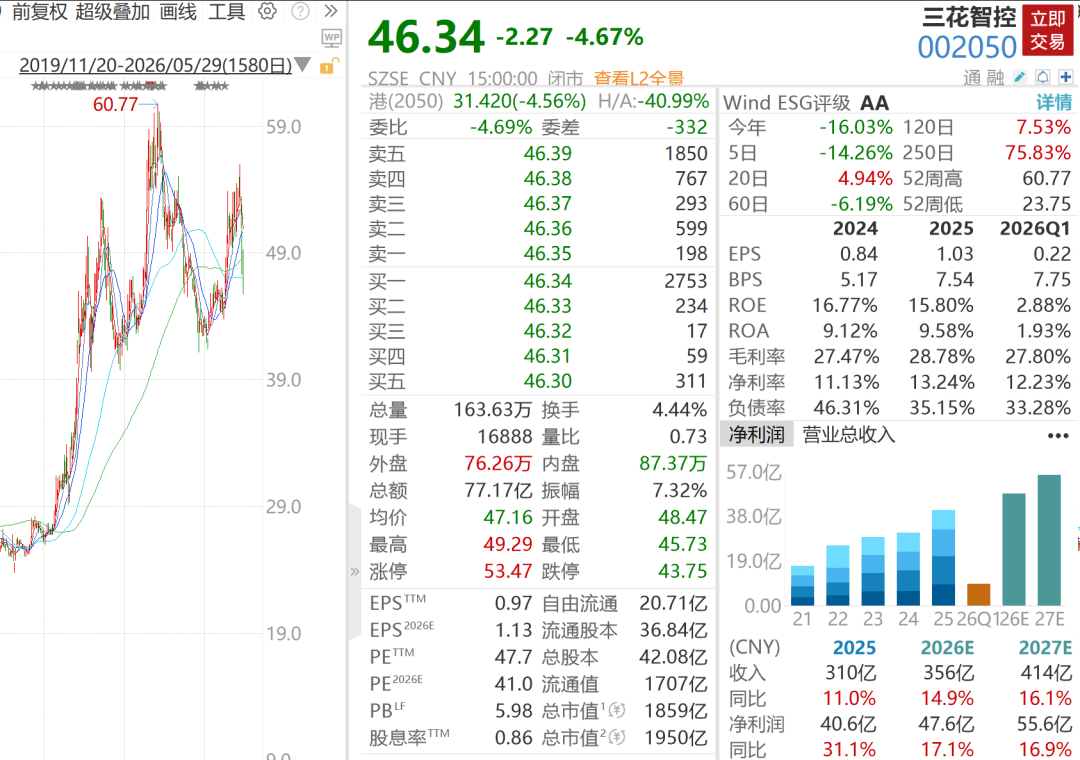Click 外盘 value 76.26万

[x=498, y=464]
